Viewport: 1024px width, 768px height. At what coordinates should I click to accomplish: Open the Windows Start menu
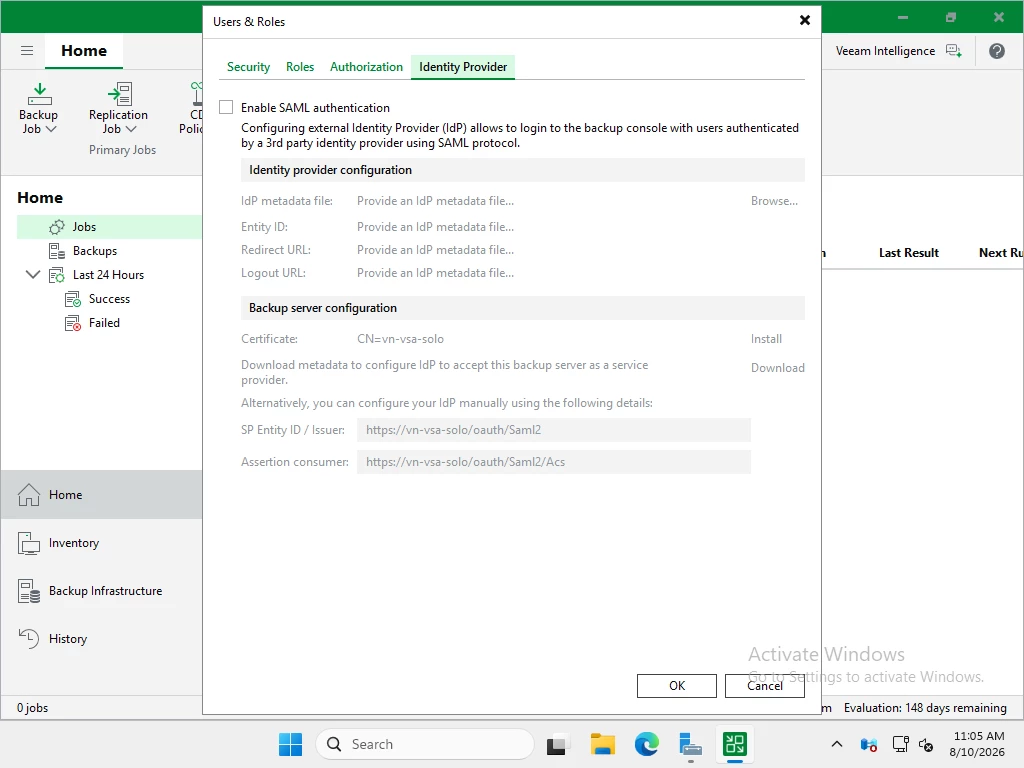coord(290,744)
